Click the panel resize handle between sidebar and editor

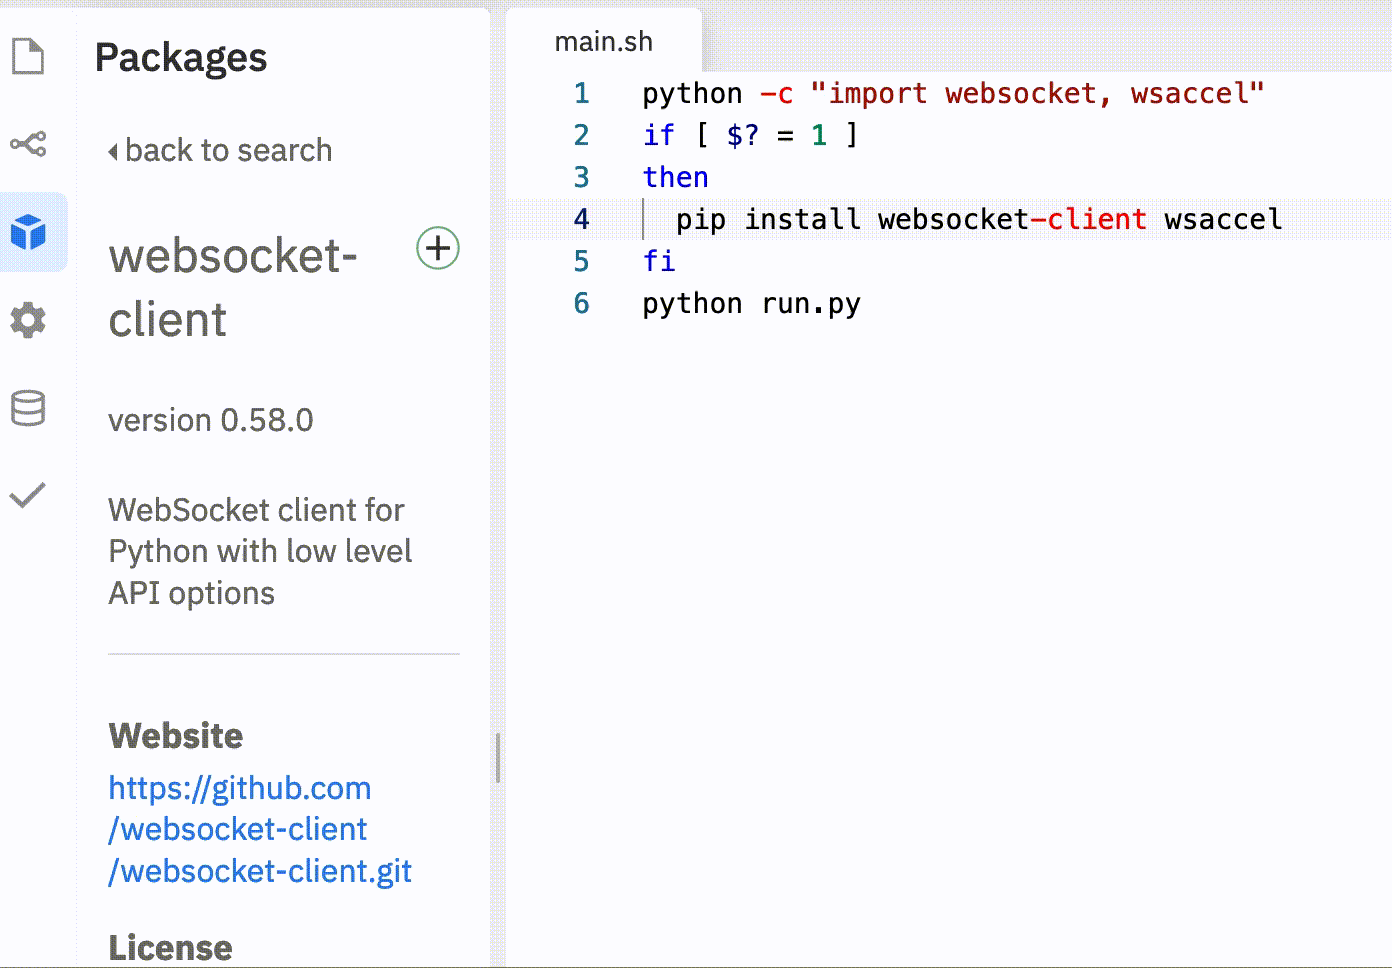click(498, 757)
